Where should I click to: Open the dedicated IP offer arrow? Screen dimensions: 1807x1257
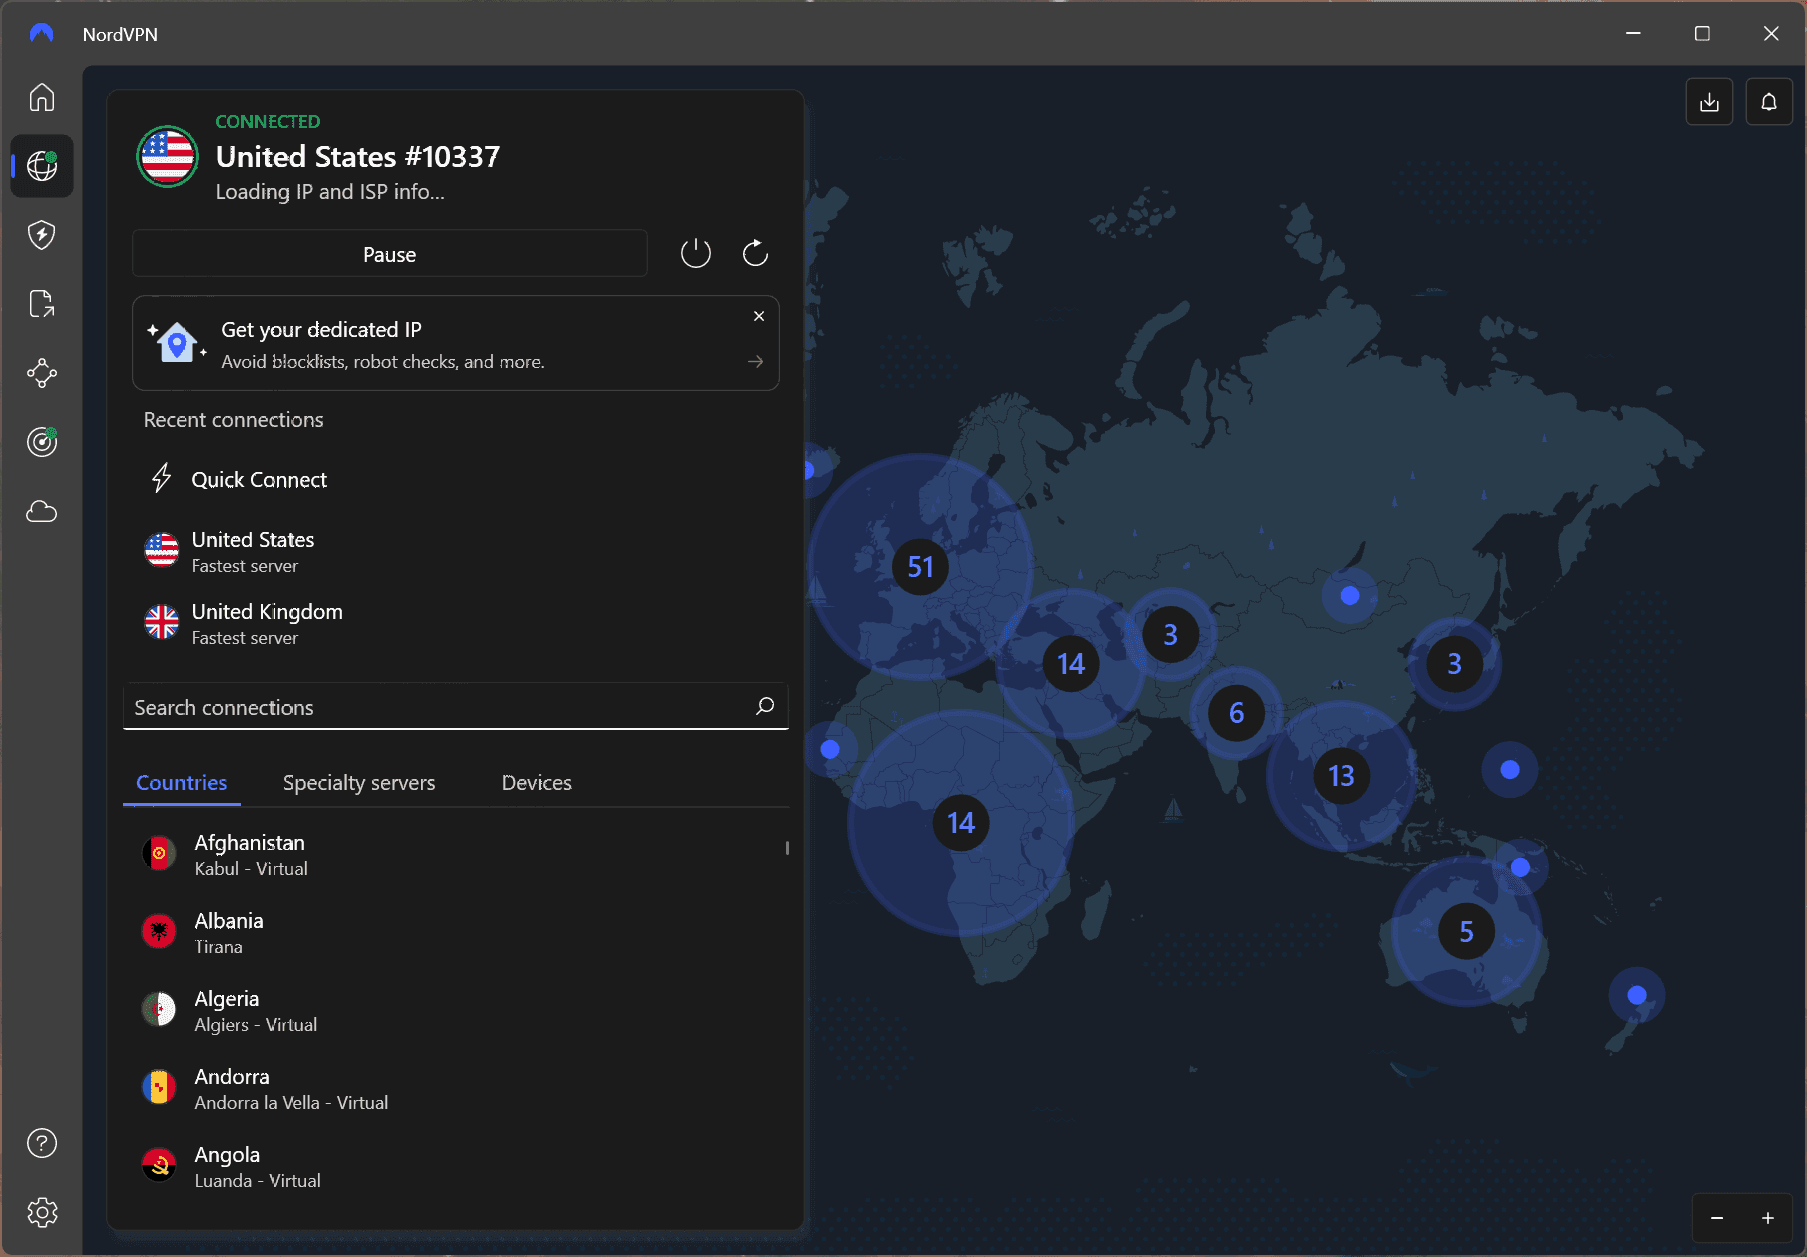point(755,362)
